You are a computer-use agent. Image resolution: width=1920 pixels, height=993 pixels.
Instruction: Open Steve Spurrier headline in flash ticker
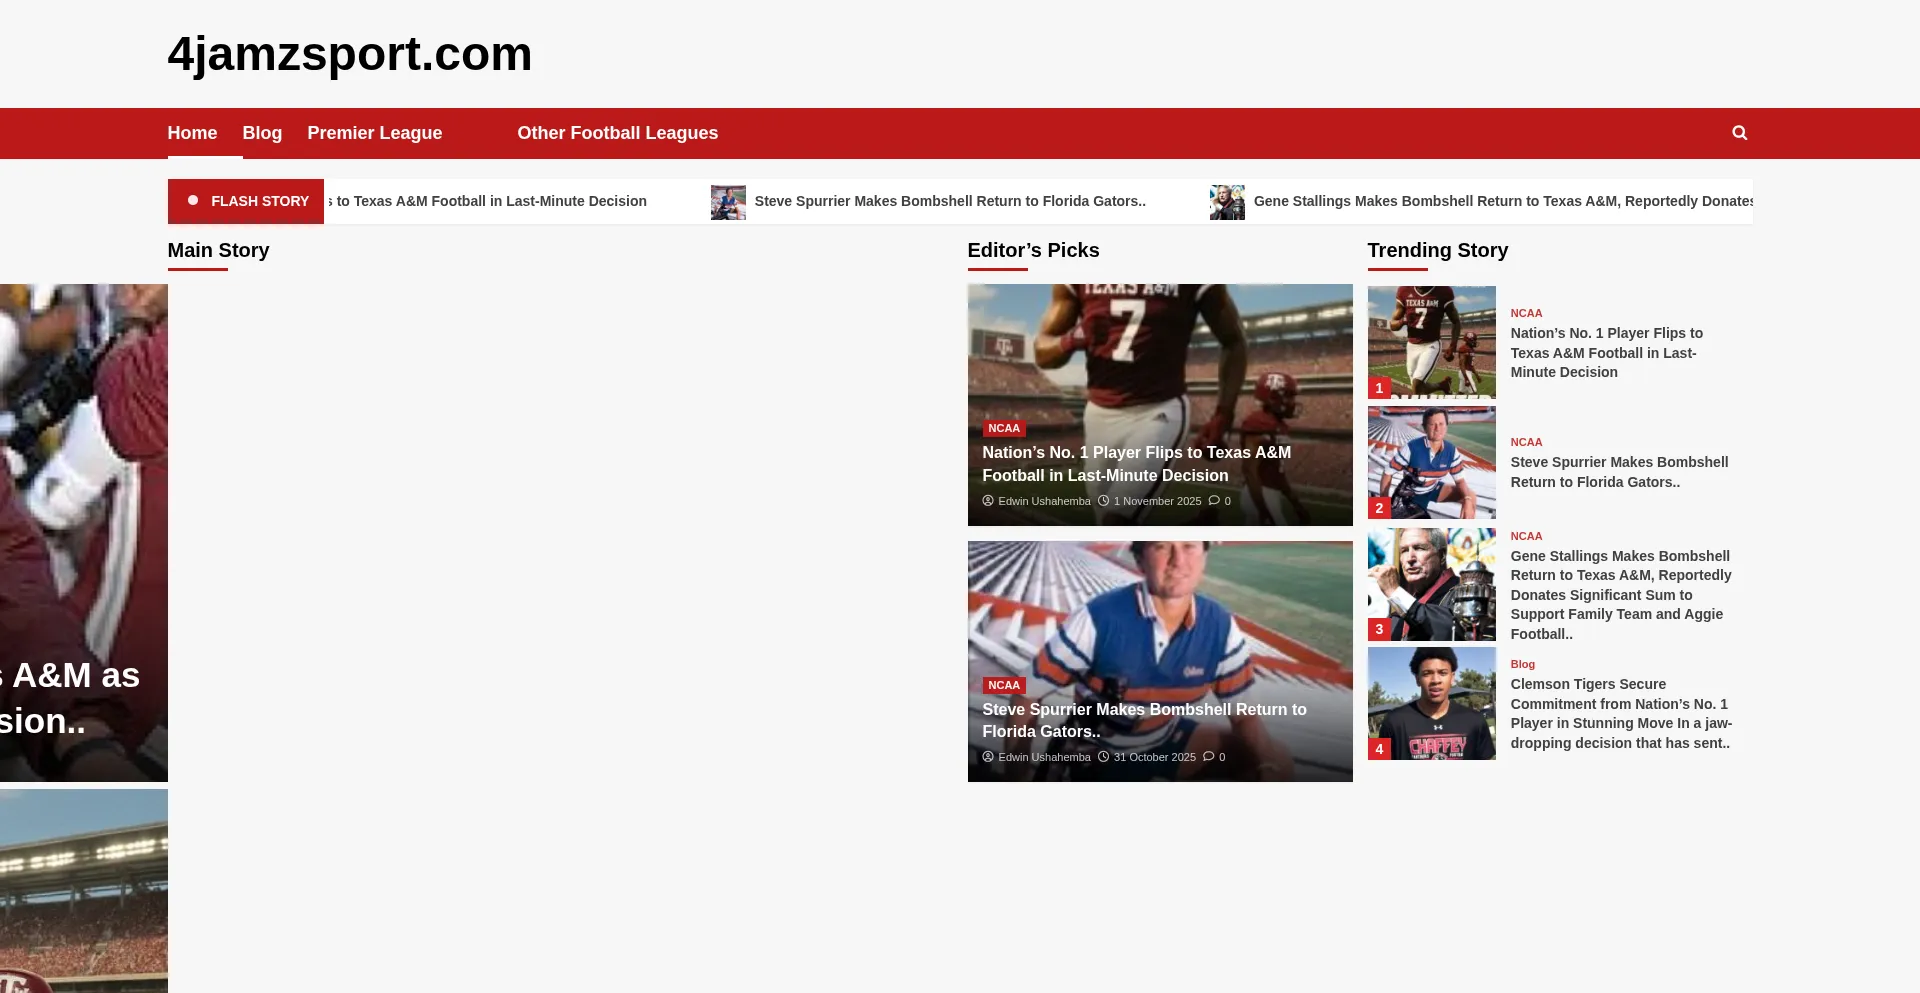pyautogui.click(x=949, y=201)
